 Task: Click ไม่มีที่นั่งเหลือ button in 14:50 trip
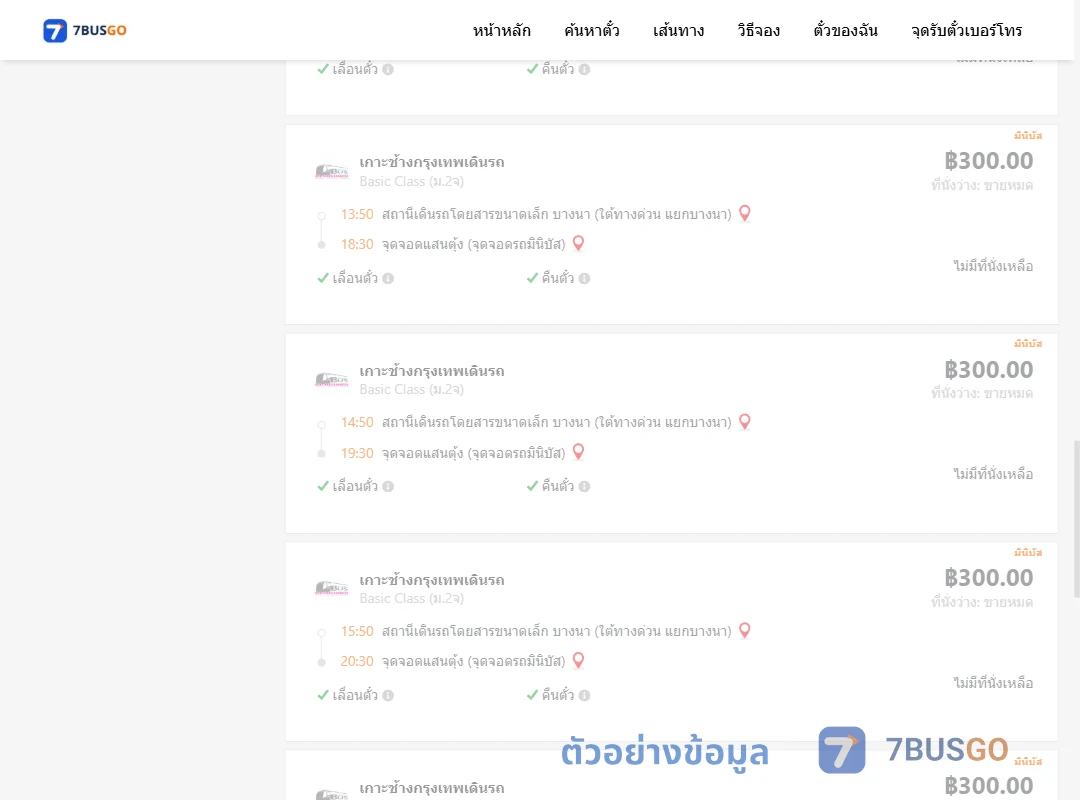(993, 474)
